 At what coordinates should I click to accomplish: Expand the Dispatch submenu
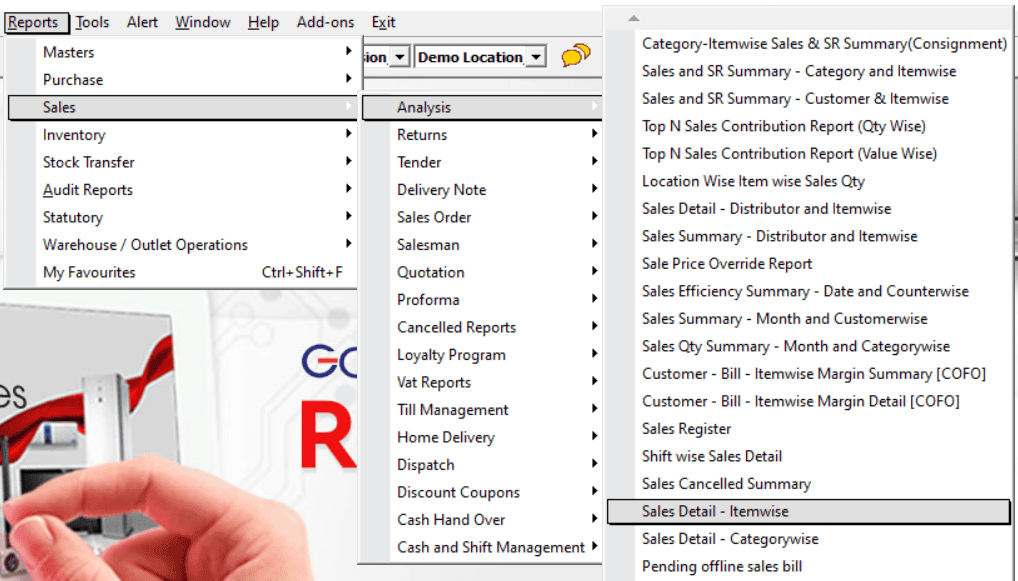[482, 465]
